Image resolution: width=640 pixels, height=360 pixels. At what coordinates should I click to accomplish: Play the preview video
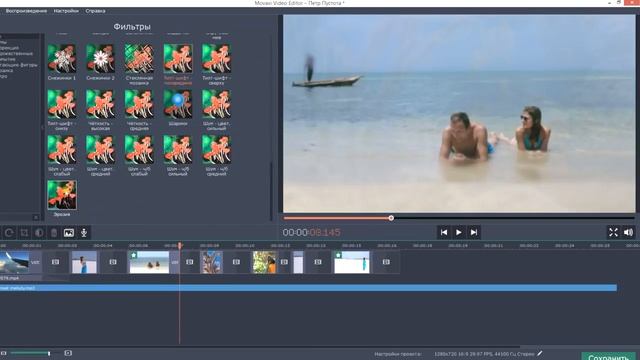click(x=459, y=232)
